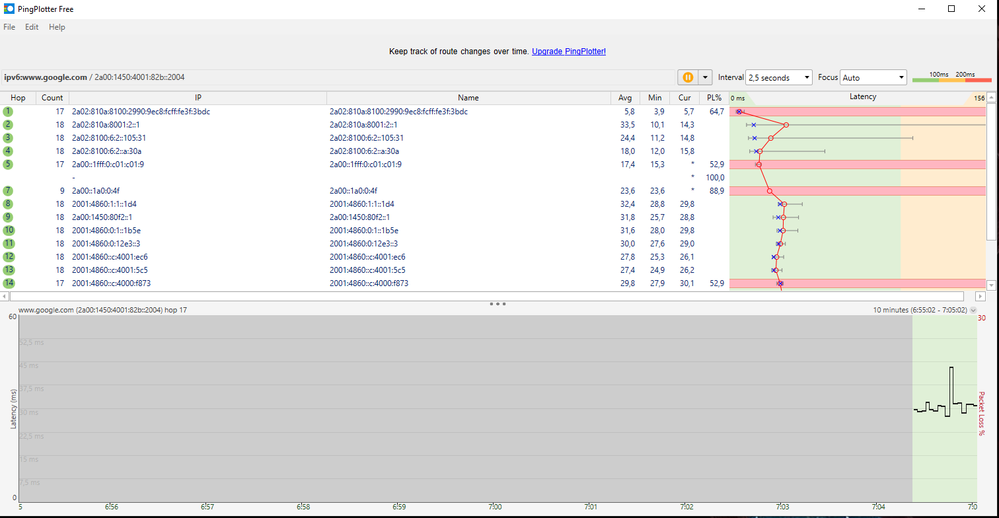Click name 2001:4860::c:4001:5c5 in Name column
This screenshot has width=999, height=518.
pyautogui.click(x=368, y=270)
